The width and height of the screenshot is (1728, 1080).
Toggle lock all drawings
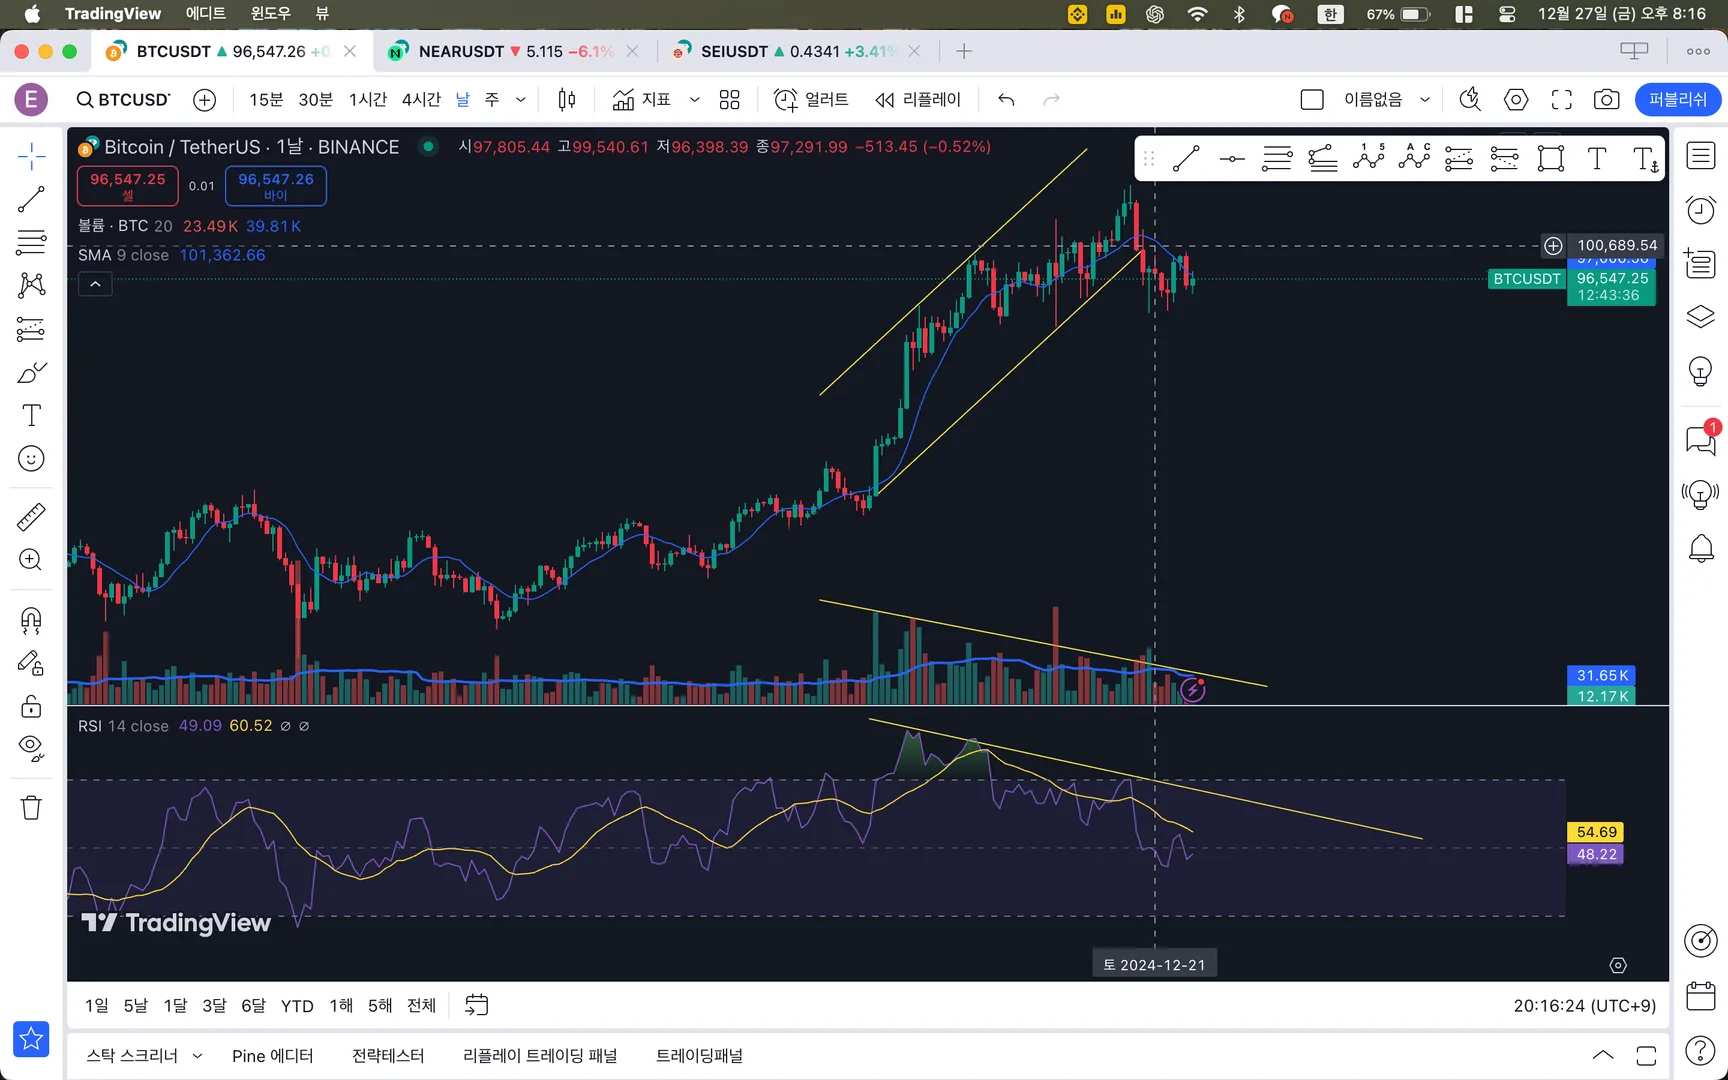coord(31,706)
